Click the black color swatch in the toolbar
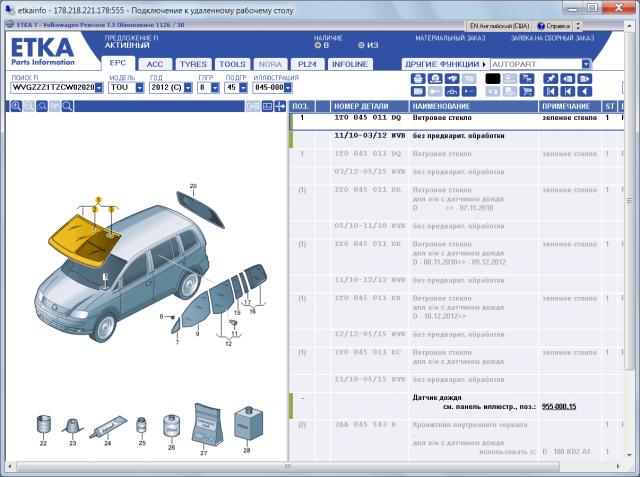This screenshot has height=477, width=640. [493, 78]
